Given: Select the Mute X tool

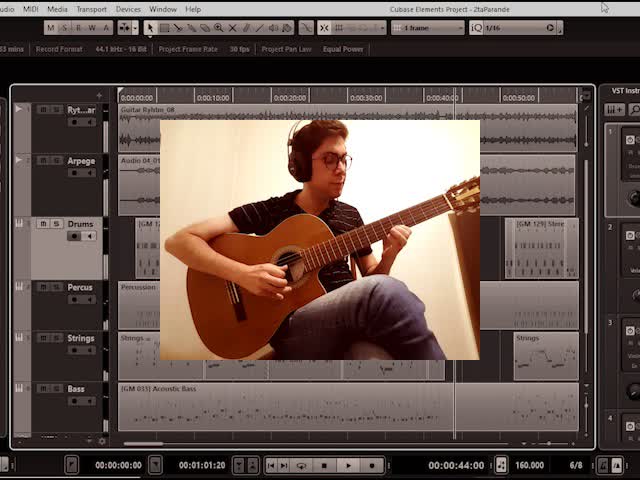Looking at the screenshot, I should [233, 28].
